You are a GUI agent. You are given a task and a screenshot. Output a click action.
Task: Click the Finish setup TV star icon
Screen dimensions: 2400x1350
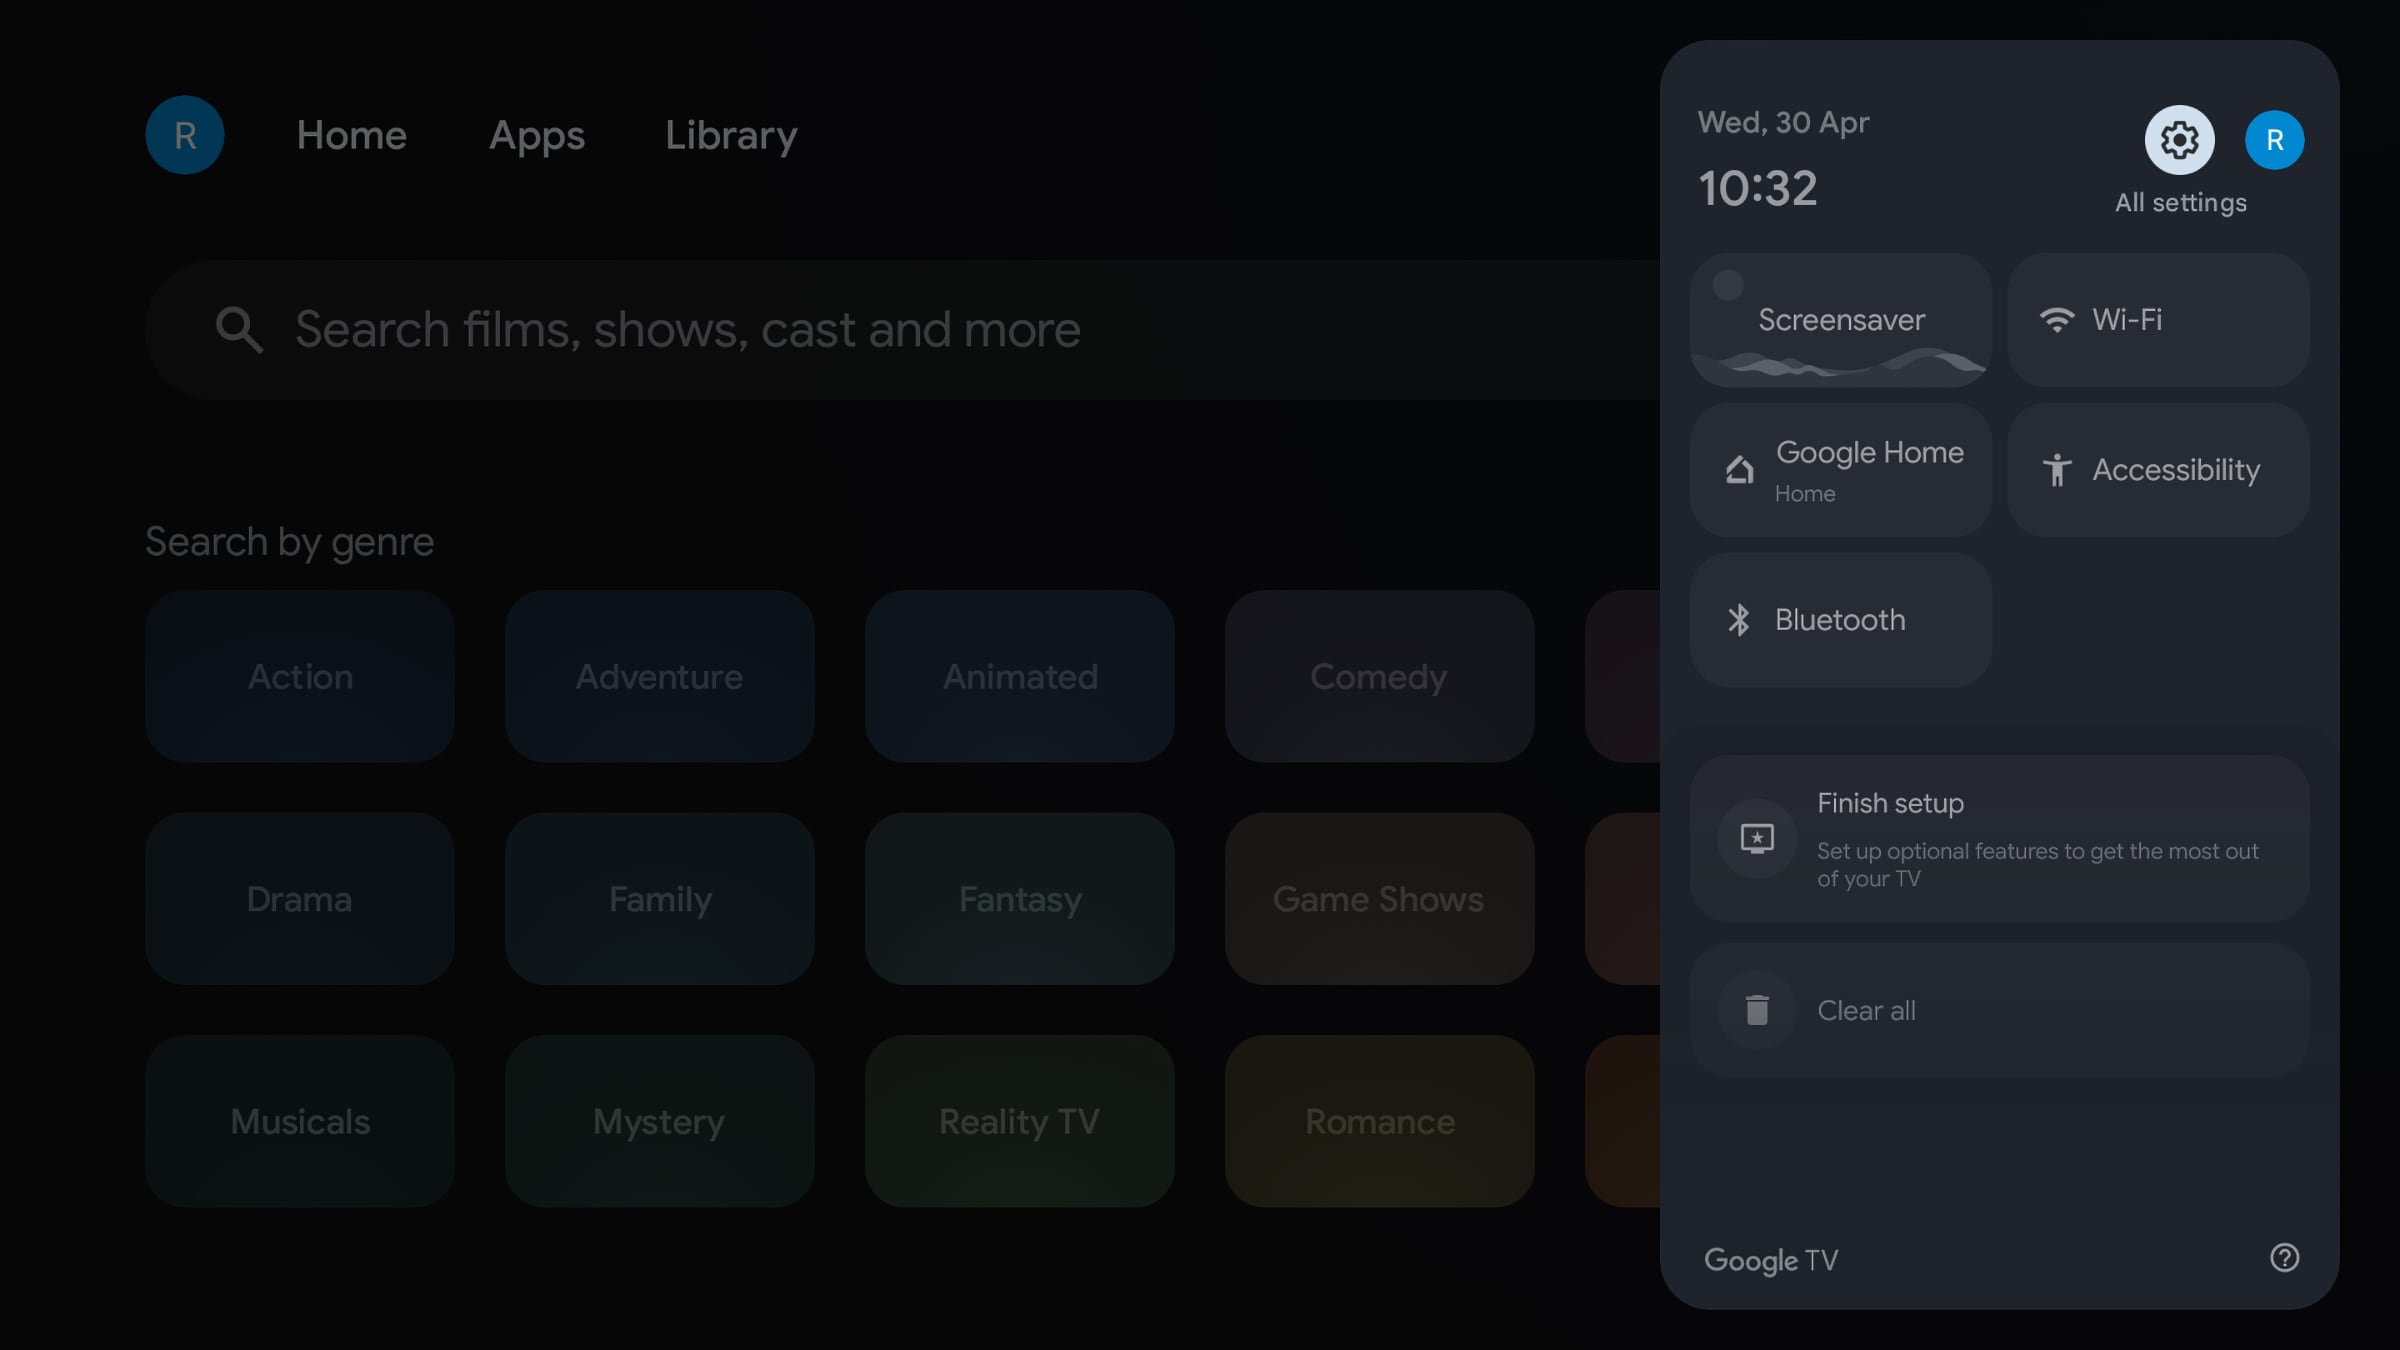click(1757, 838)
